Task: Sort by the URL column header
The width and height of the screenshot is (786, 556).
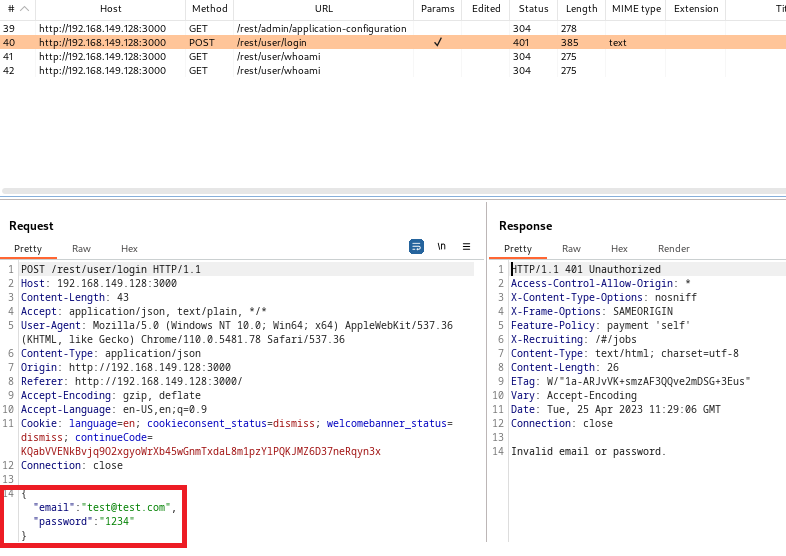Action: coord(323,9)
